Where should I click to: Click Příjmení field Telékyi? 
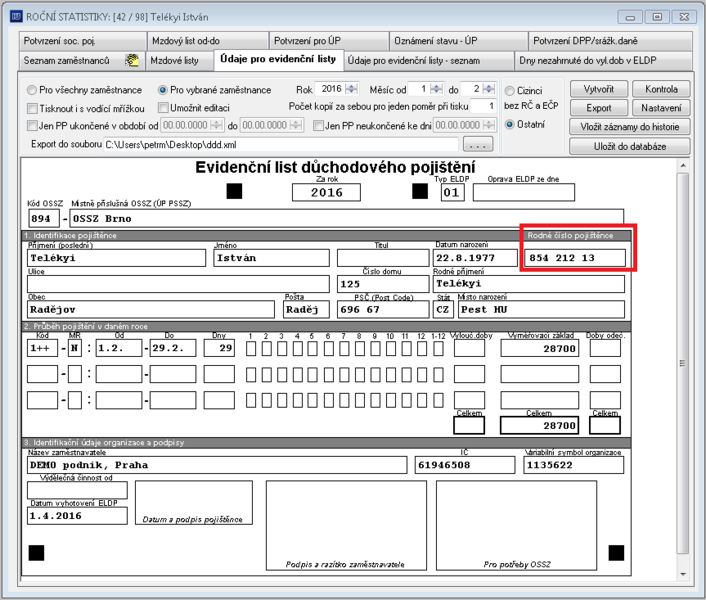click(117, 258)
